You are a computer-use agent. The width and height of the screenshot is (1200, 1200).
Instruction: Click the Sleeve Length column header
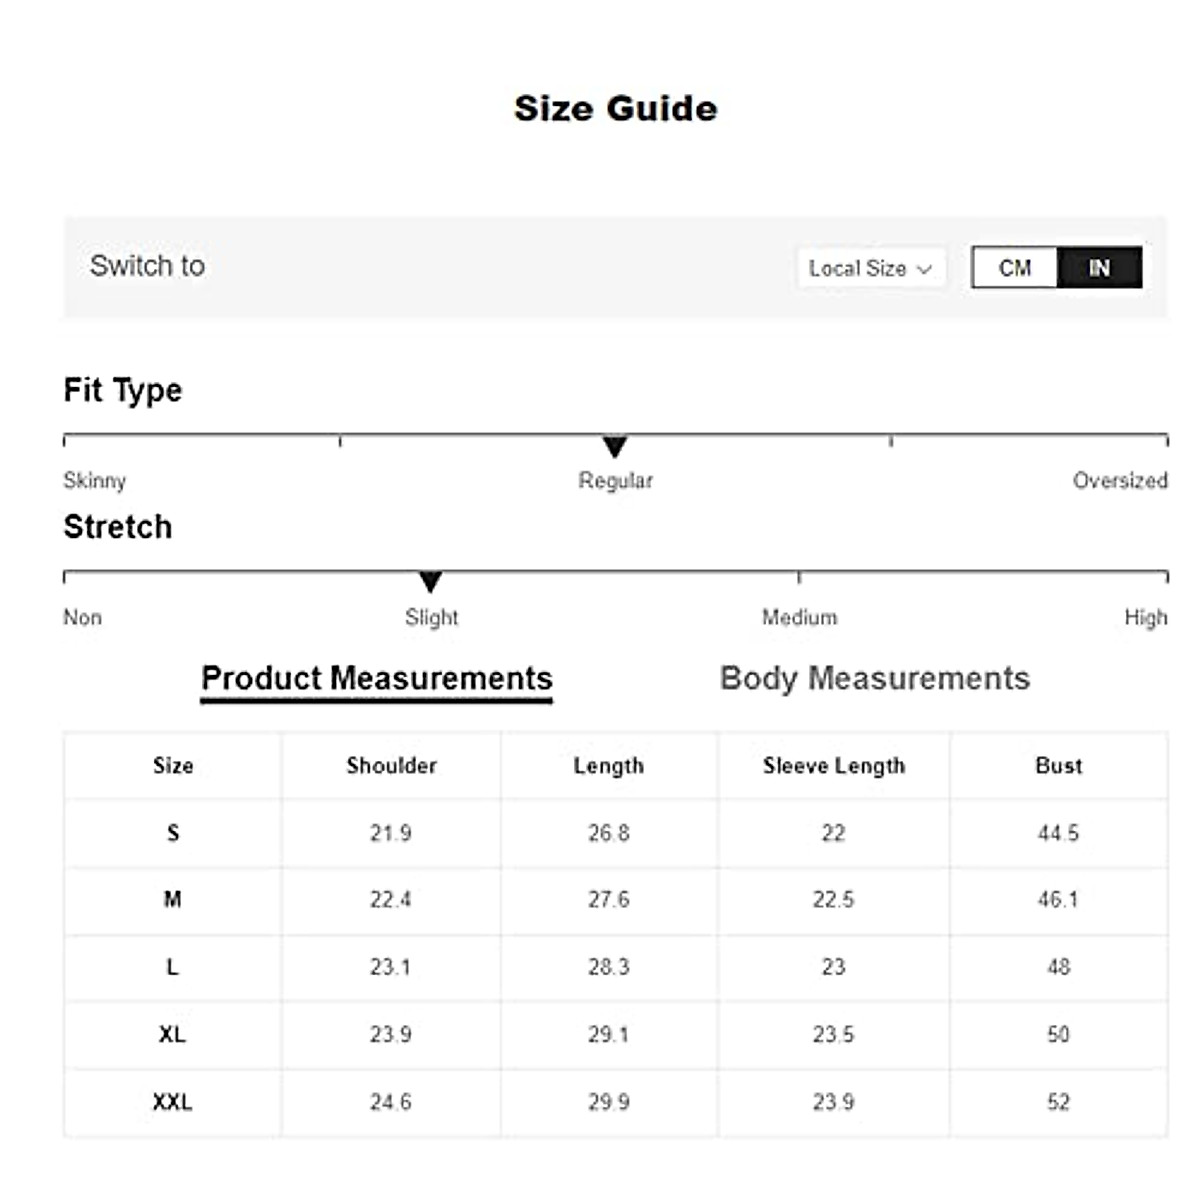[x=833, y=766]
